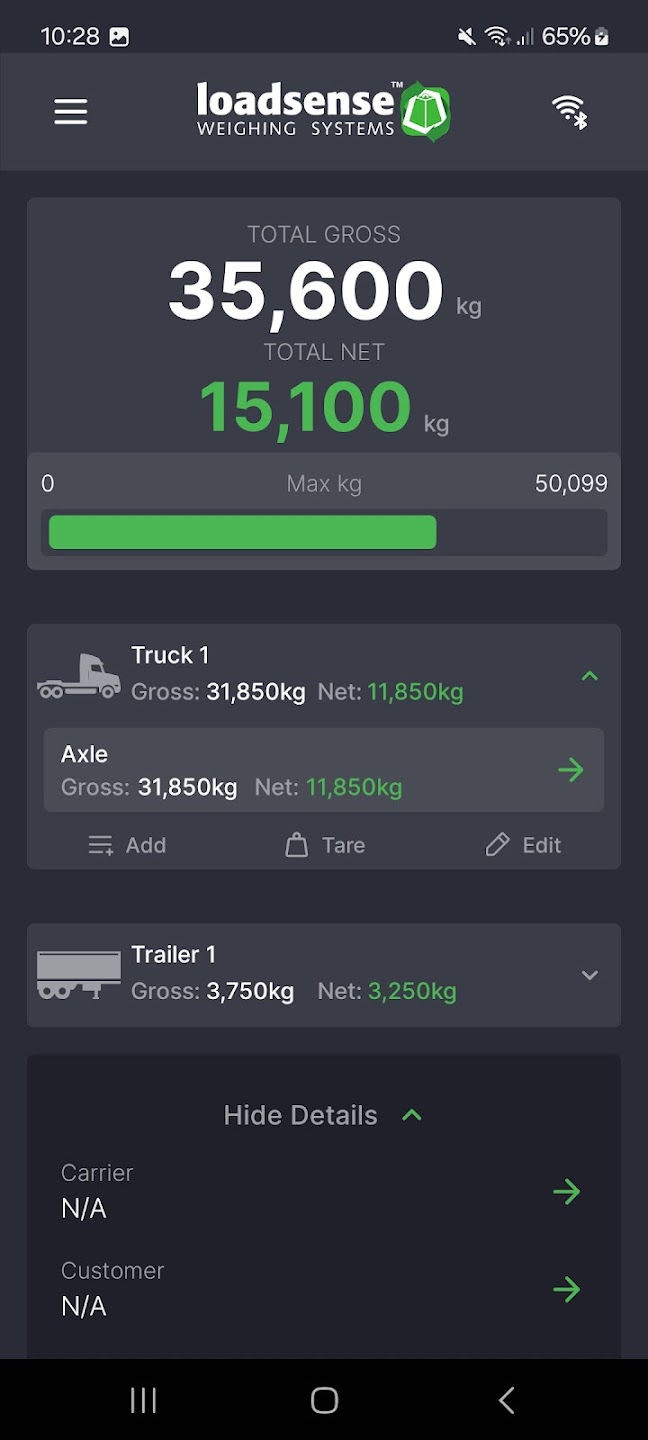Select the Axle row
648x1440 pixels.
pyautogui.click(x=300, y=770)
